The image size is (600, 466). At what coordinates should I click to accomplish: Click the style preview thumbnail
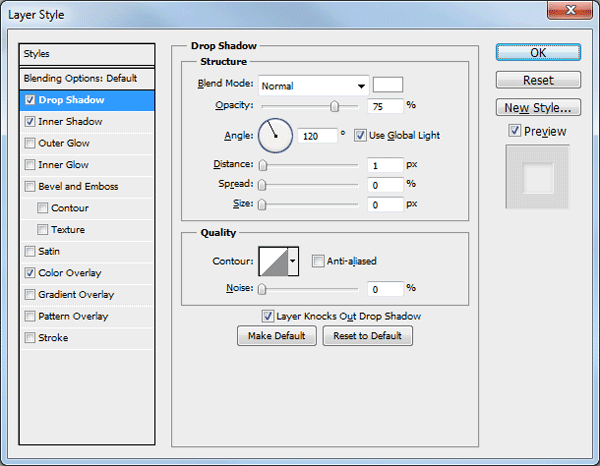538,177
